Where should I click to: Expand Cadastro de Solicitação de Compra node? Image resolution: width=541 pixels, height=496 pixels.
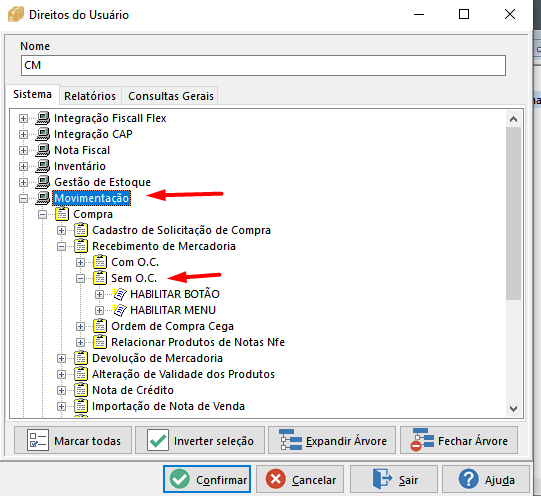tap(61, 230)
